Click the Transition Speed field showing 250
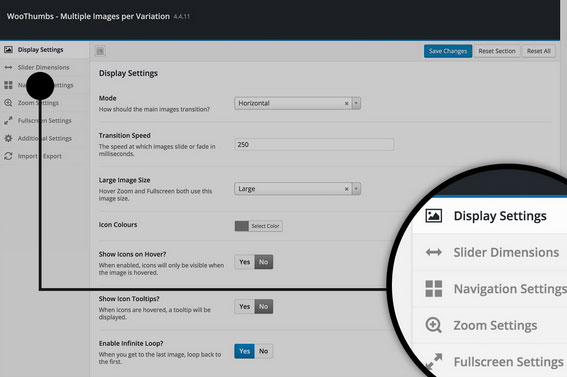Viewport: 567px width, 377px height. coord(314,145)
